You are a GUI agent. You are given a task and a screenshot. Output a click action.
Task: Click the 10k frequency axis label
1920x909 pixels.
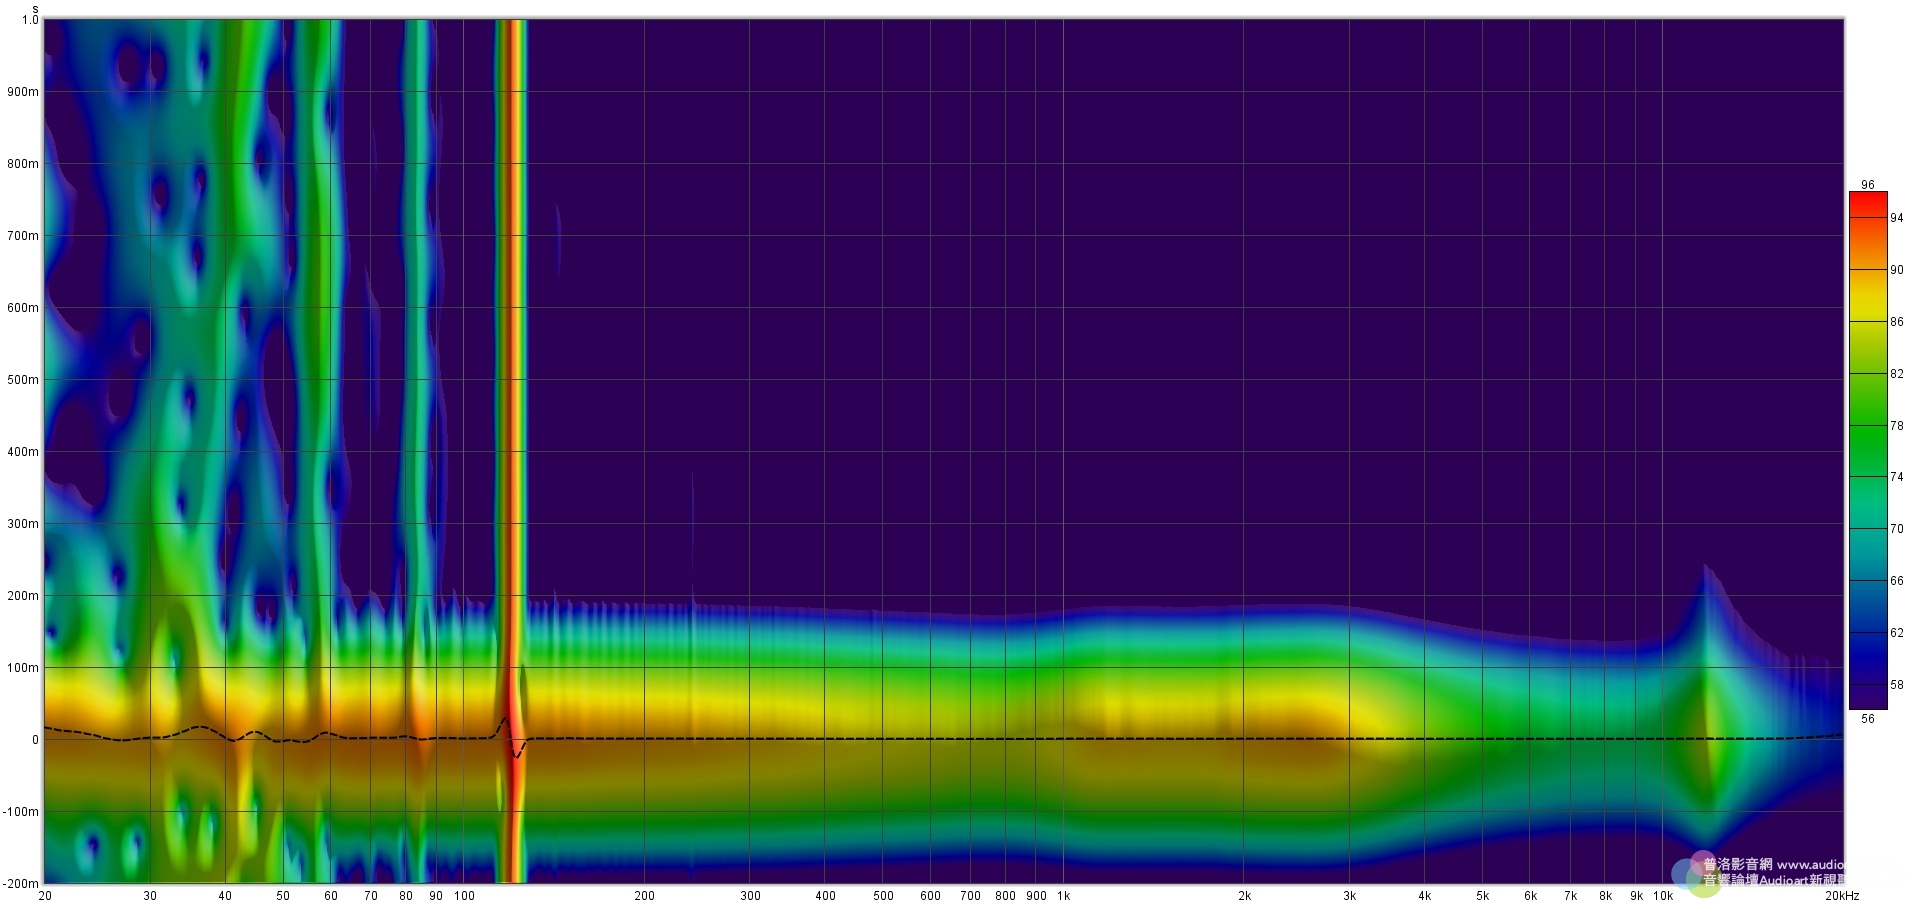click(x=1663, y=896)
